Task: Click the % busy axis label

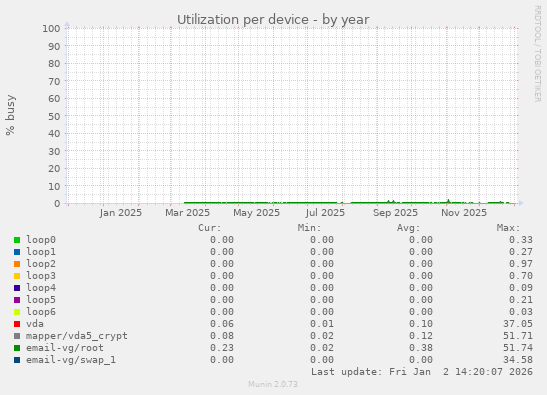Action: point(10,115)
